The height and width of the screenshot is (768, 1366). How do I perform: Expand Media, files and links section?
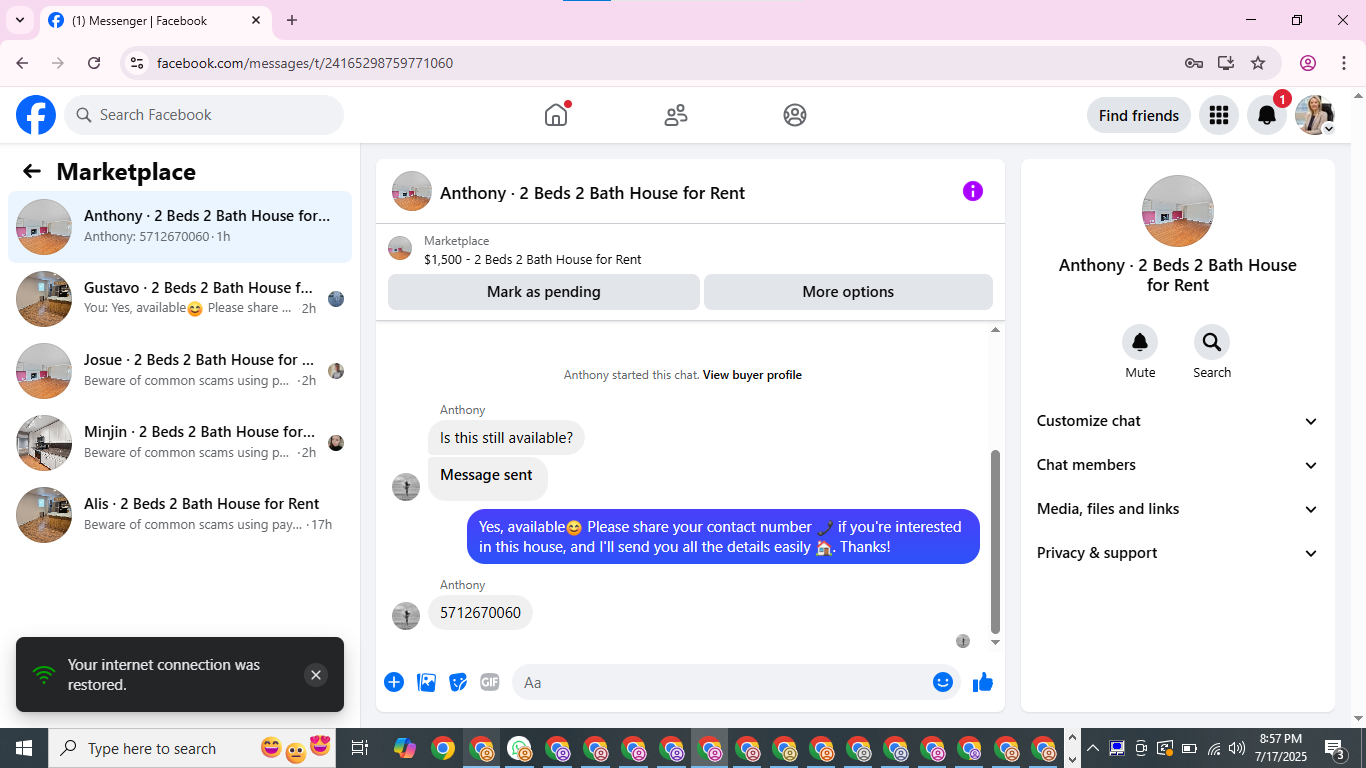click(1178, 509)
